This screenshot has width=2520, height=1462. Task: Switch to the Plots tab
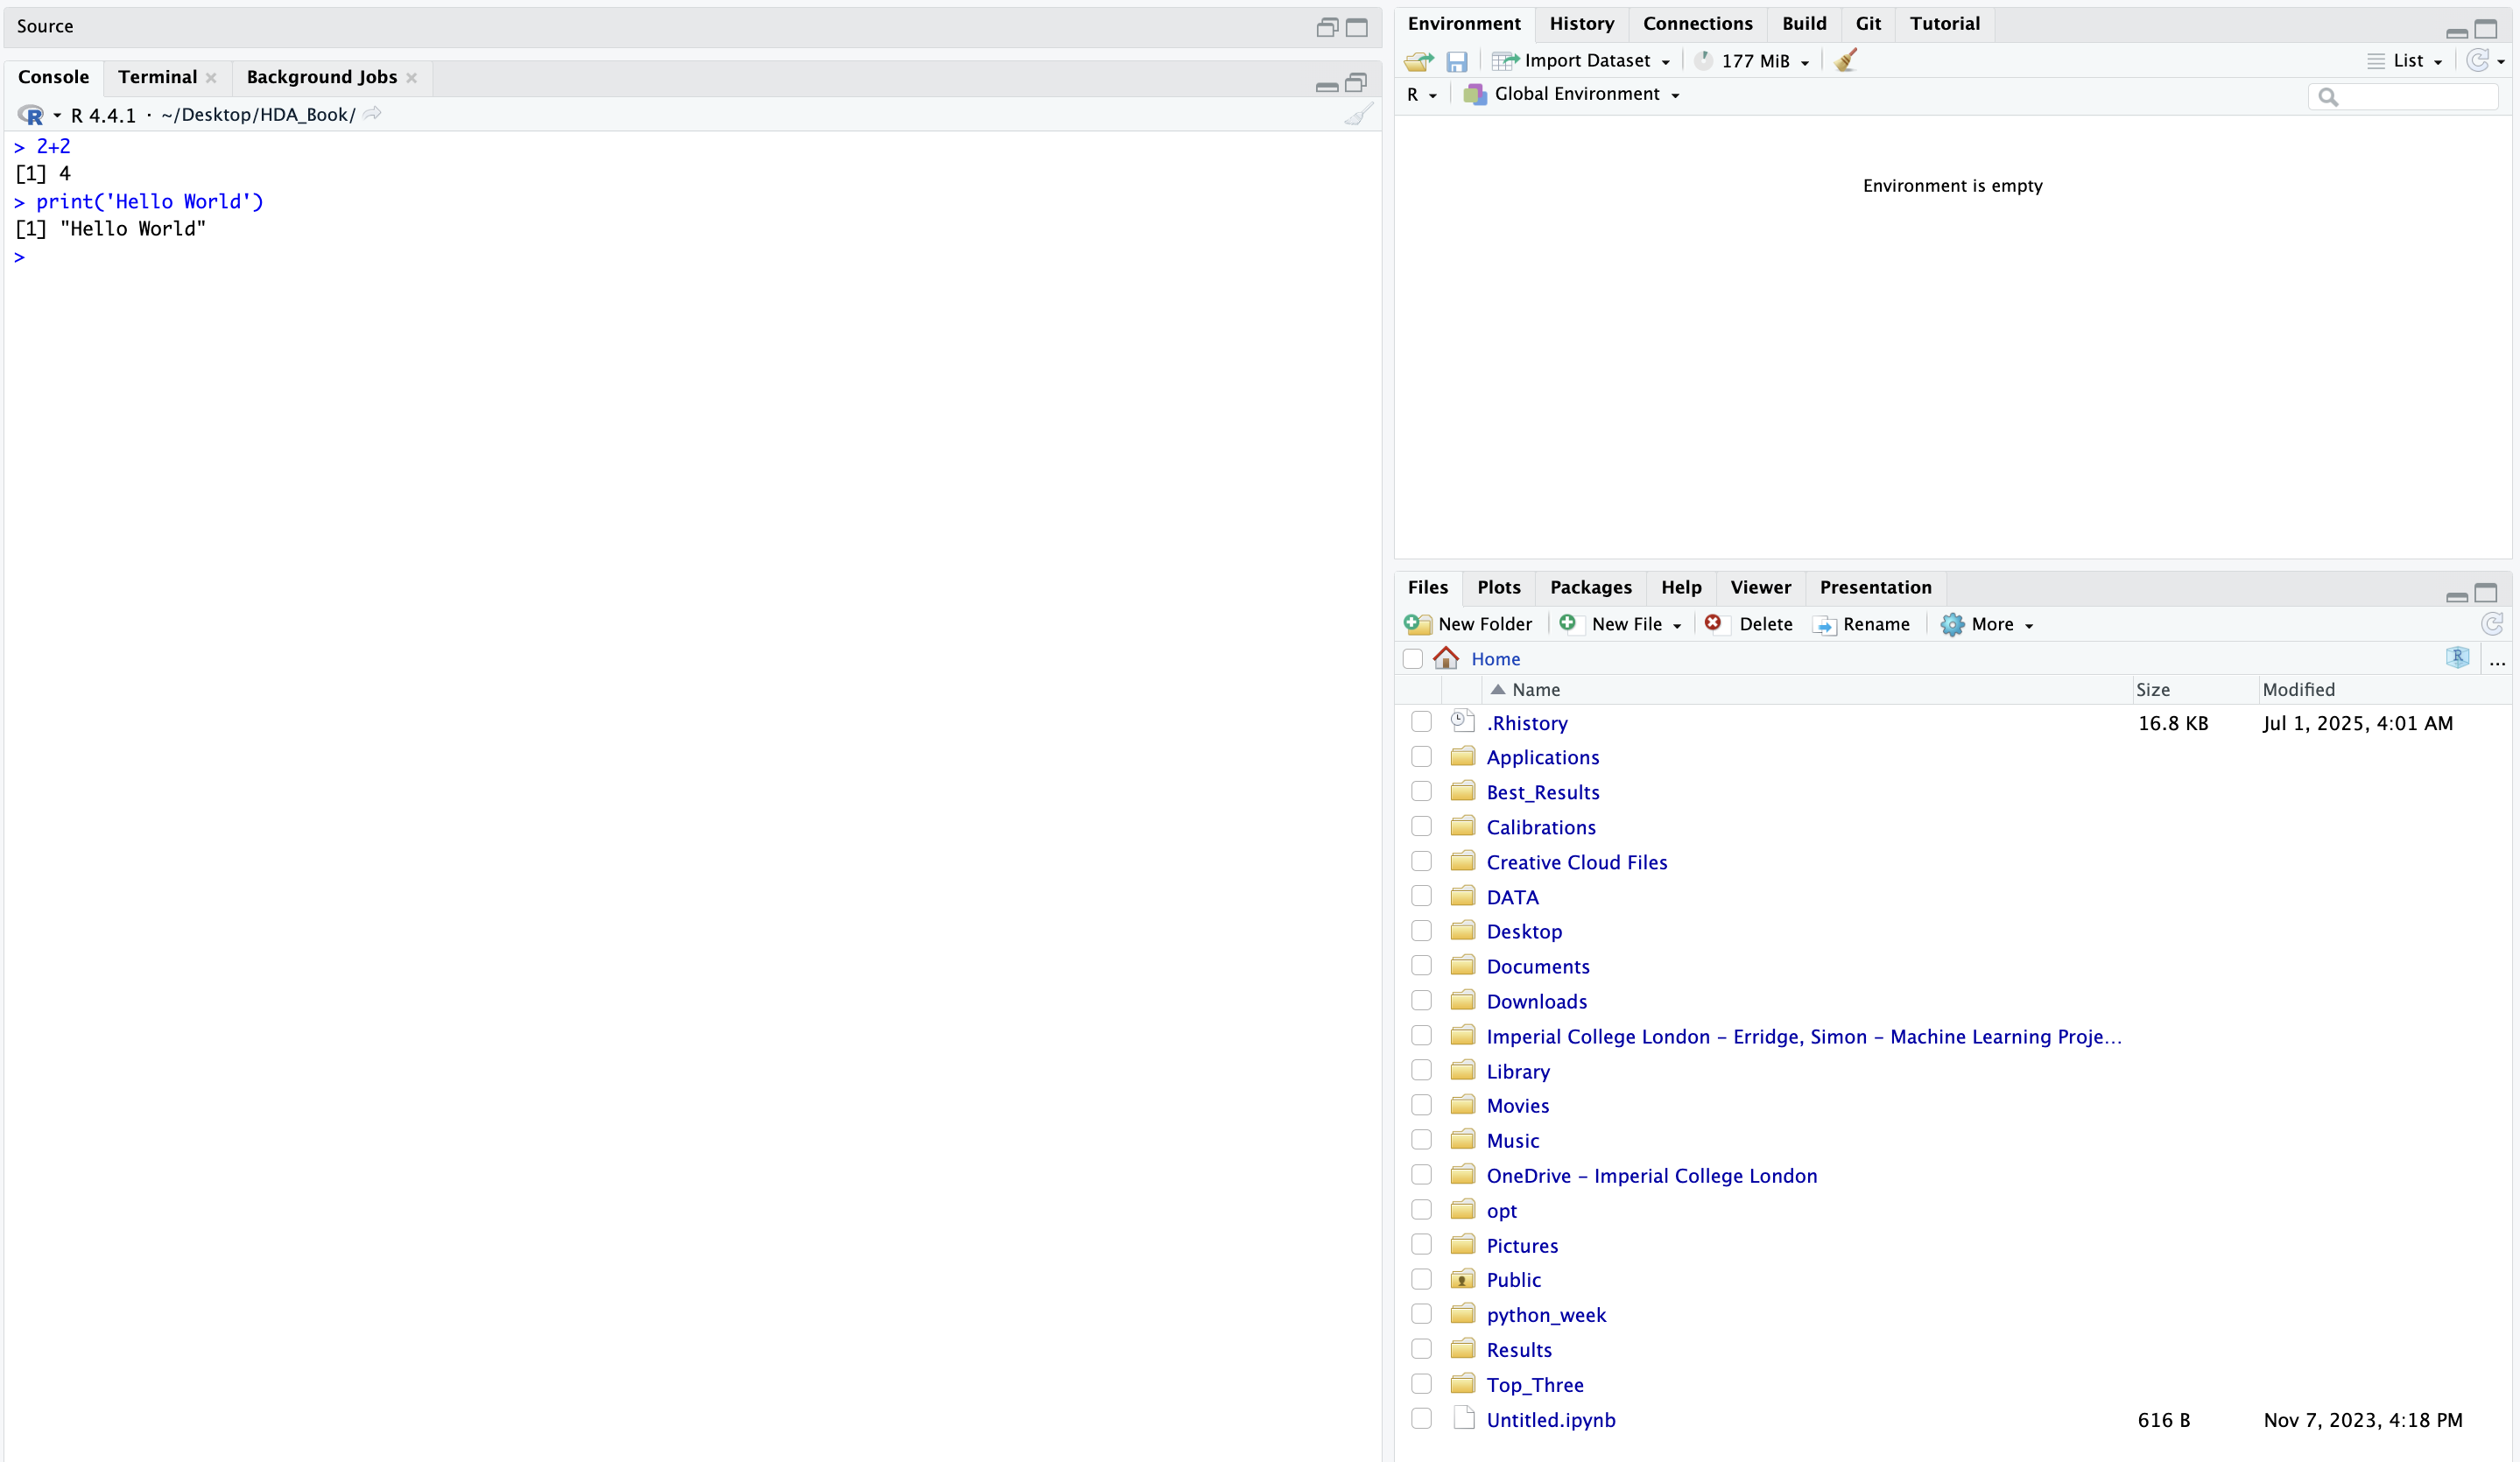[x=1498, y=588]
